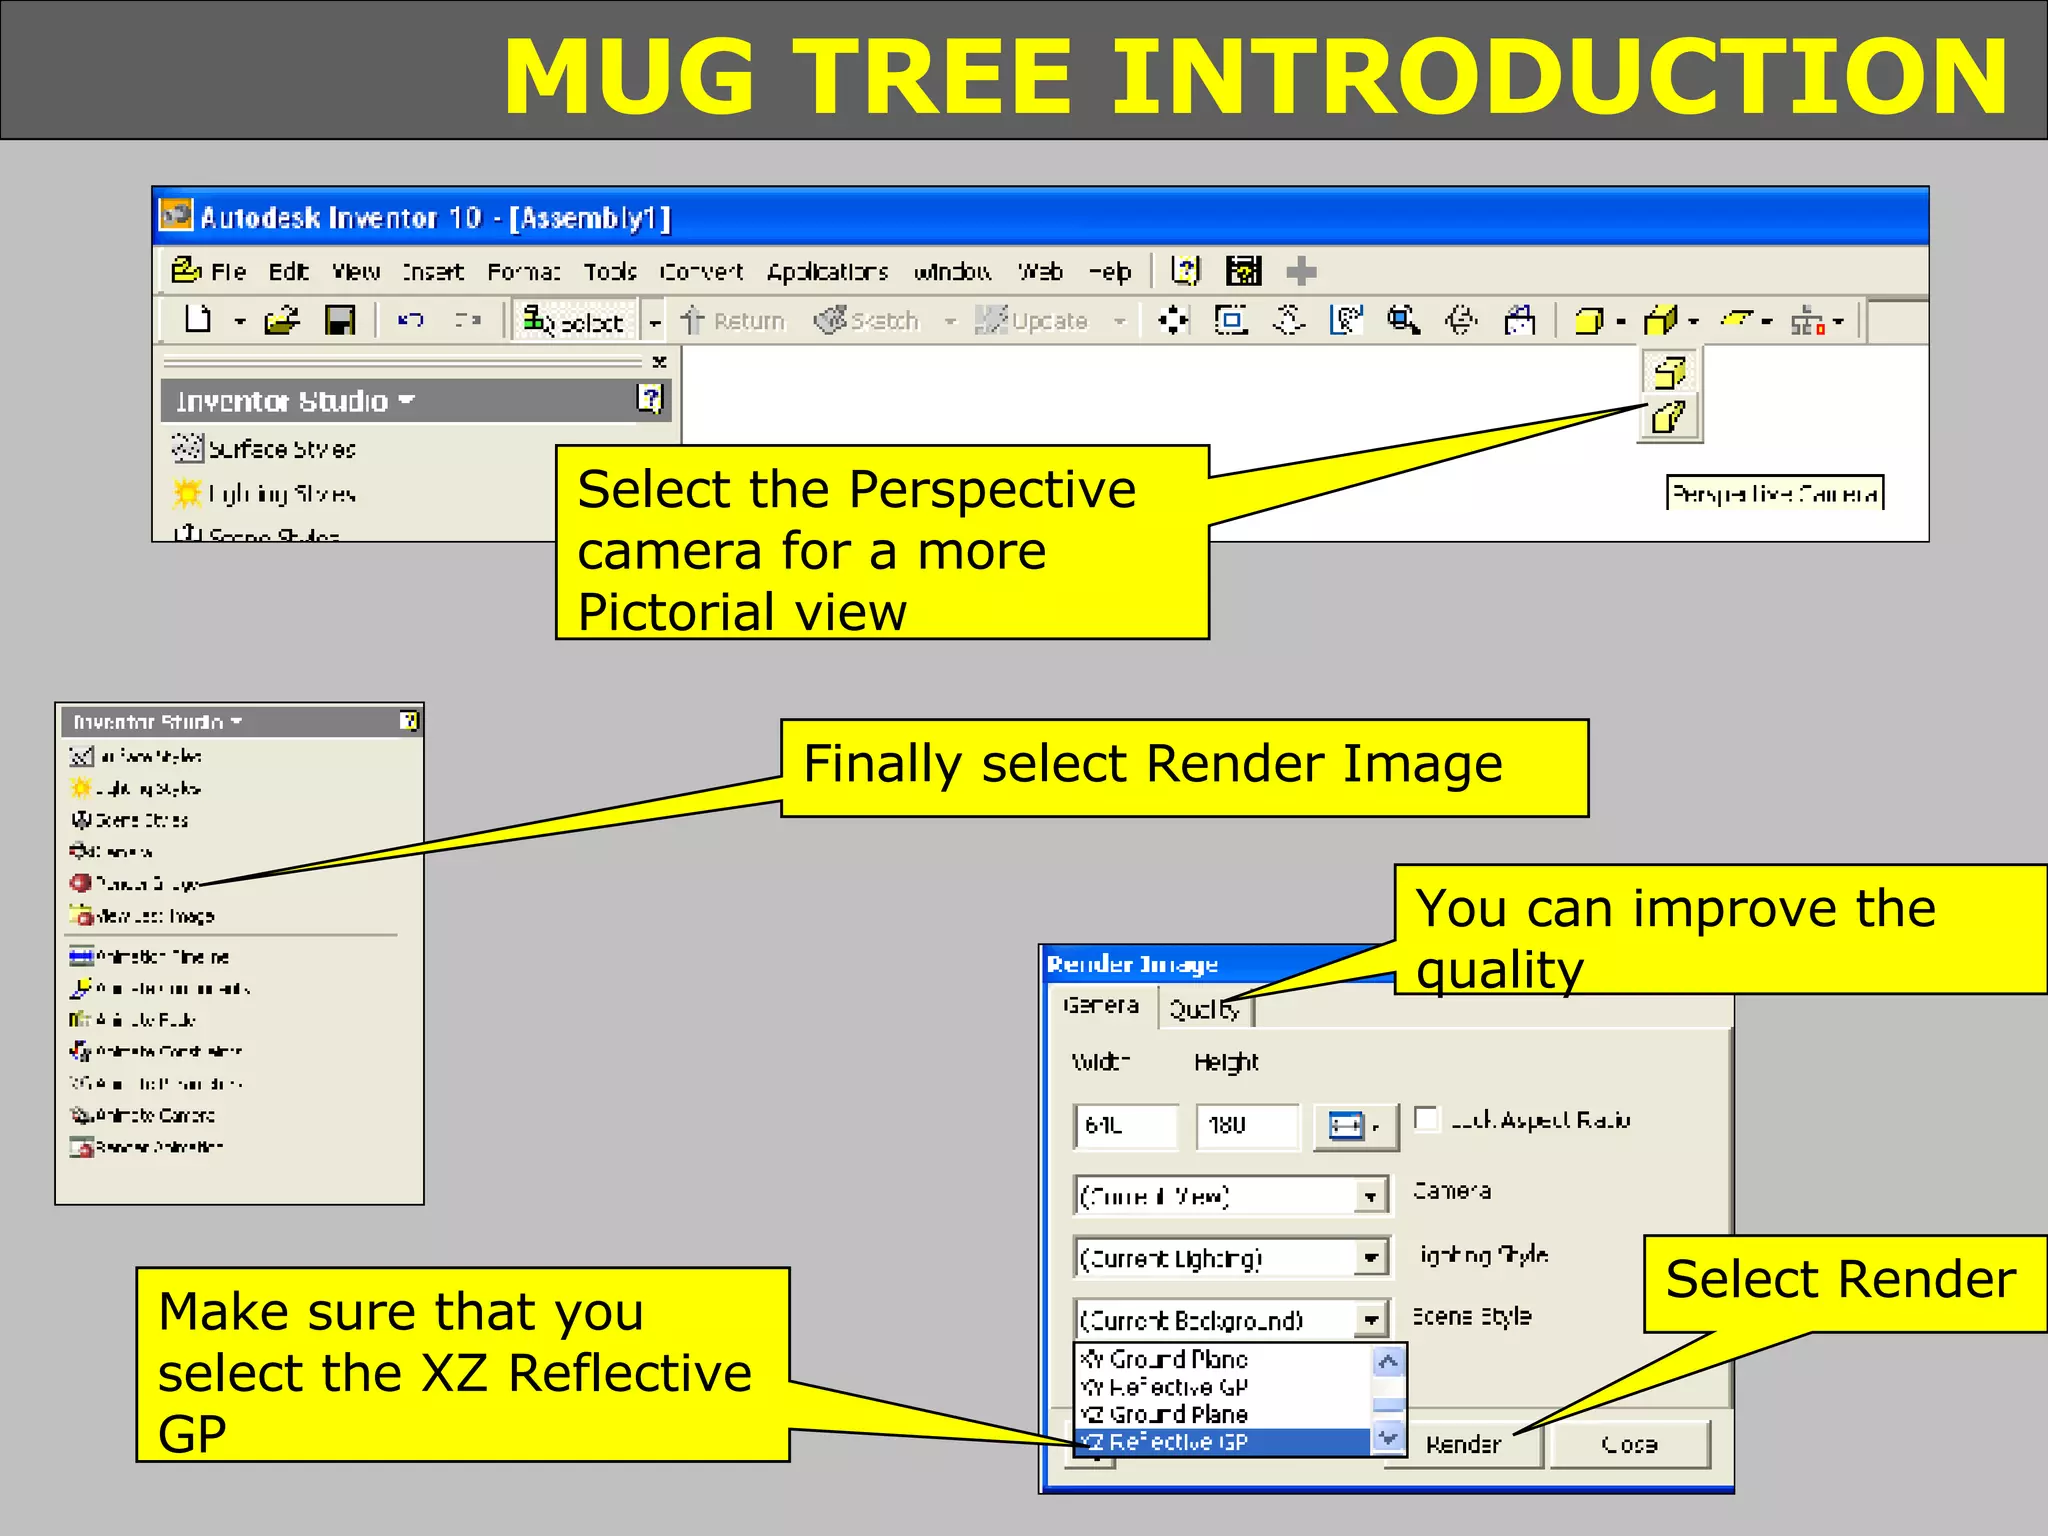Image resolution: width=2048 pixels, height=1536 pixels.
Task: Click the dropdown list scroll up arrow
Action: (1388, 1362)
